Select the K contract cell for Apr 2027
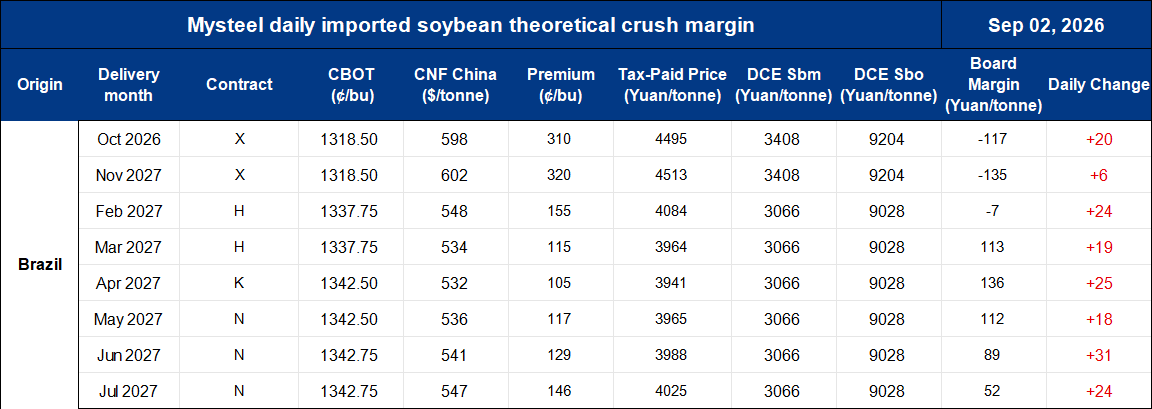The width and height of the screenshot is (1152, 409). click(x=239, y=283)
